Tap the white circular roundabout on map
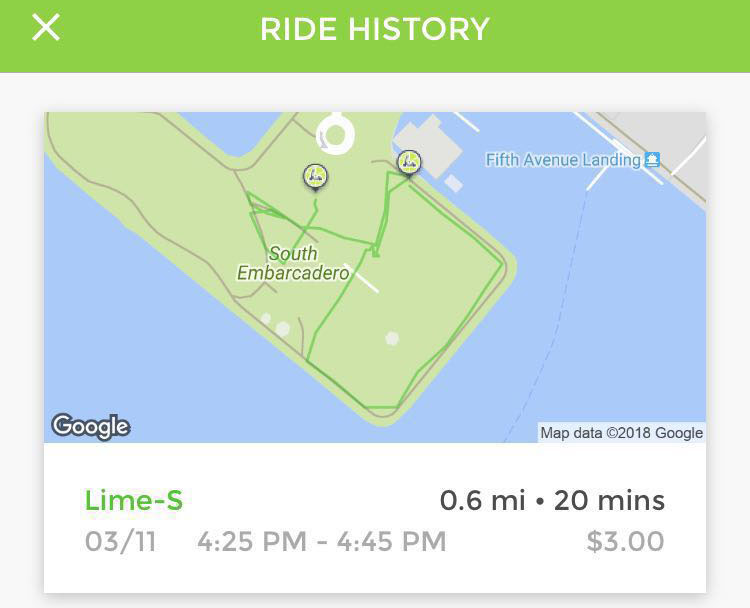750x608 pixels. (x=336, y=135)
